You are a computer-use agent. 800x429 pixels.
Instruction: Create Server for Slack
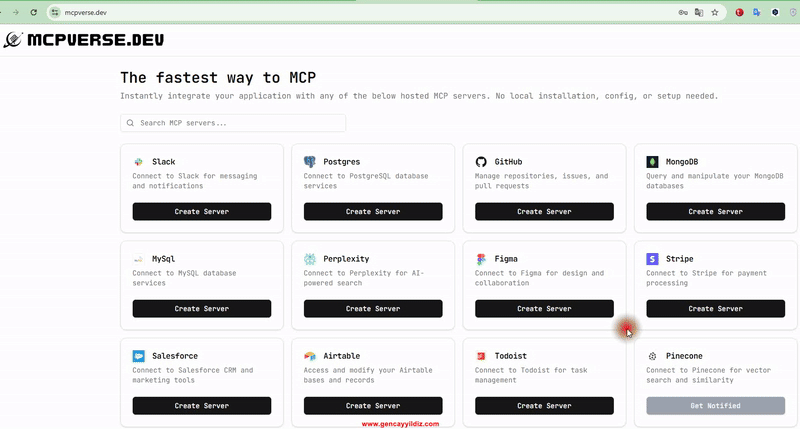pos(201,212)
